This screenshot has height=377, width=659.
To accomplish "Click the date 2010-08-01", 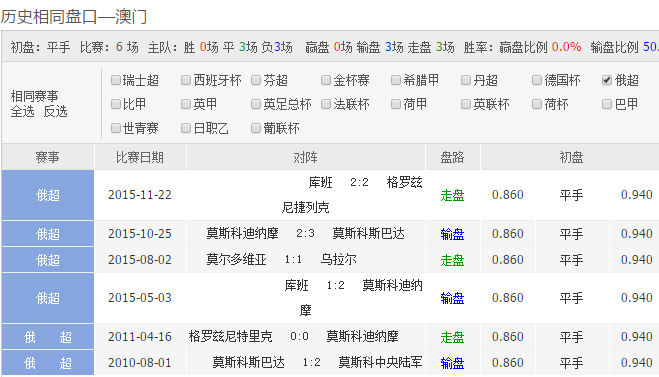I will point(140,363).
